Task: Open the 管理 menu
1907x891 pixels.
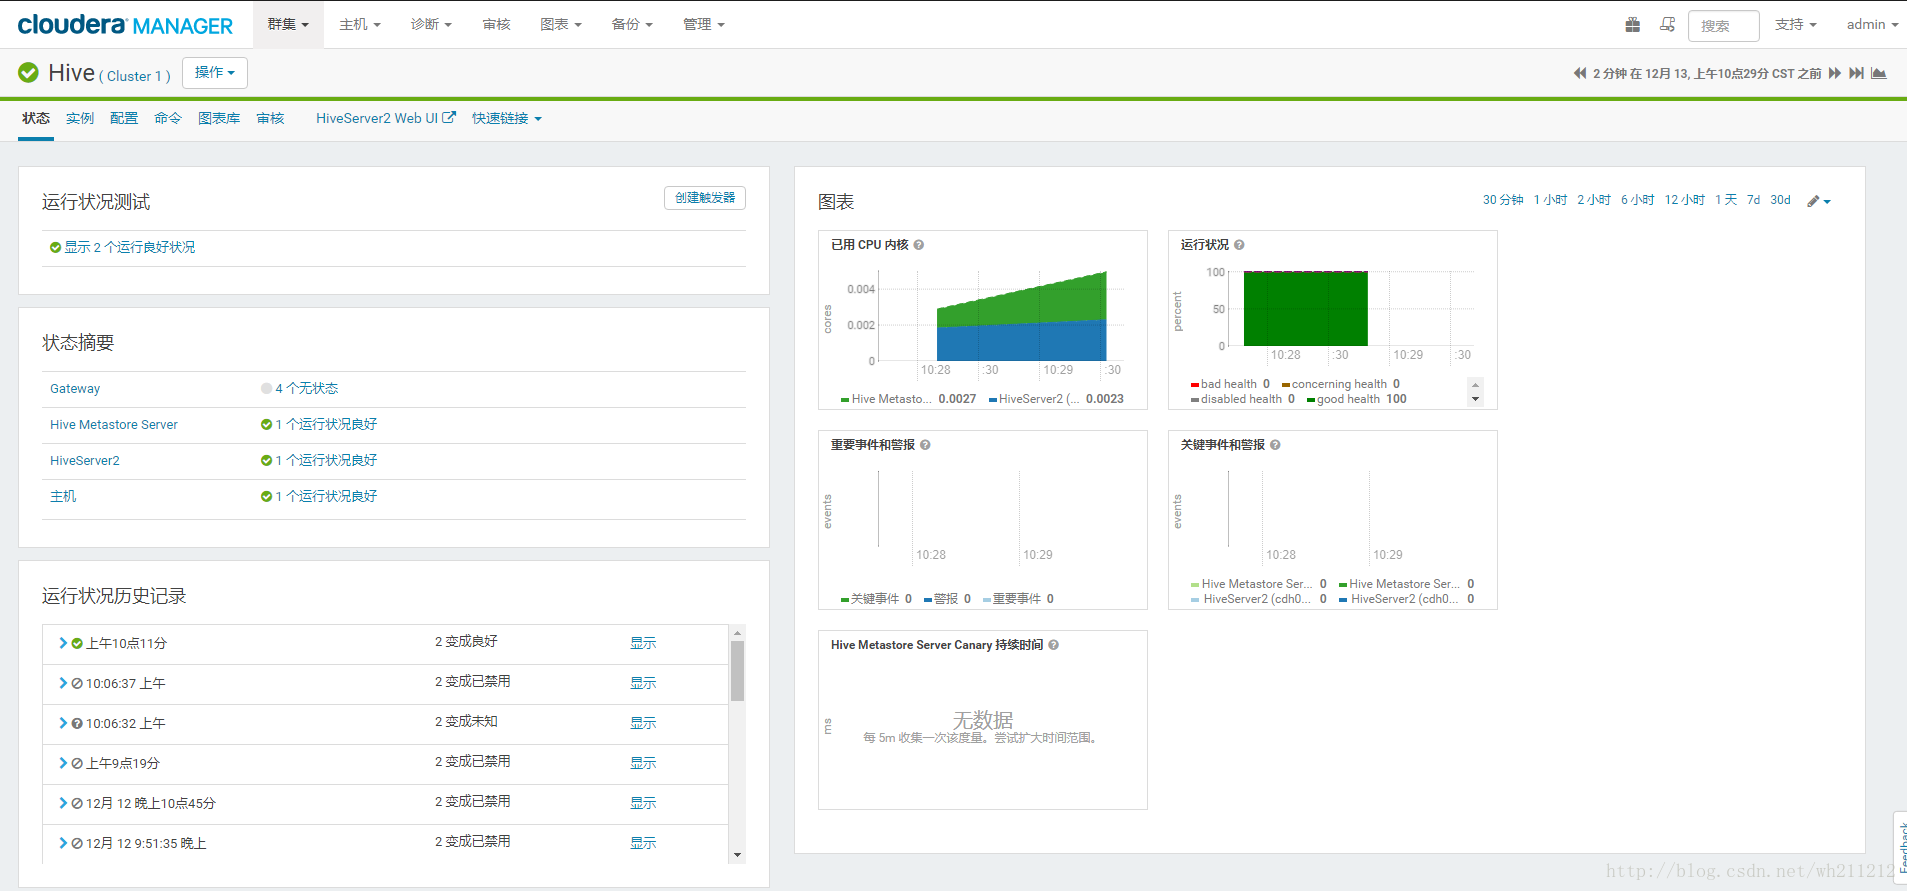Action: 704,24
